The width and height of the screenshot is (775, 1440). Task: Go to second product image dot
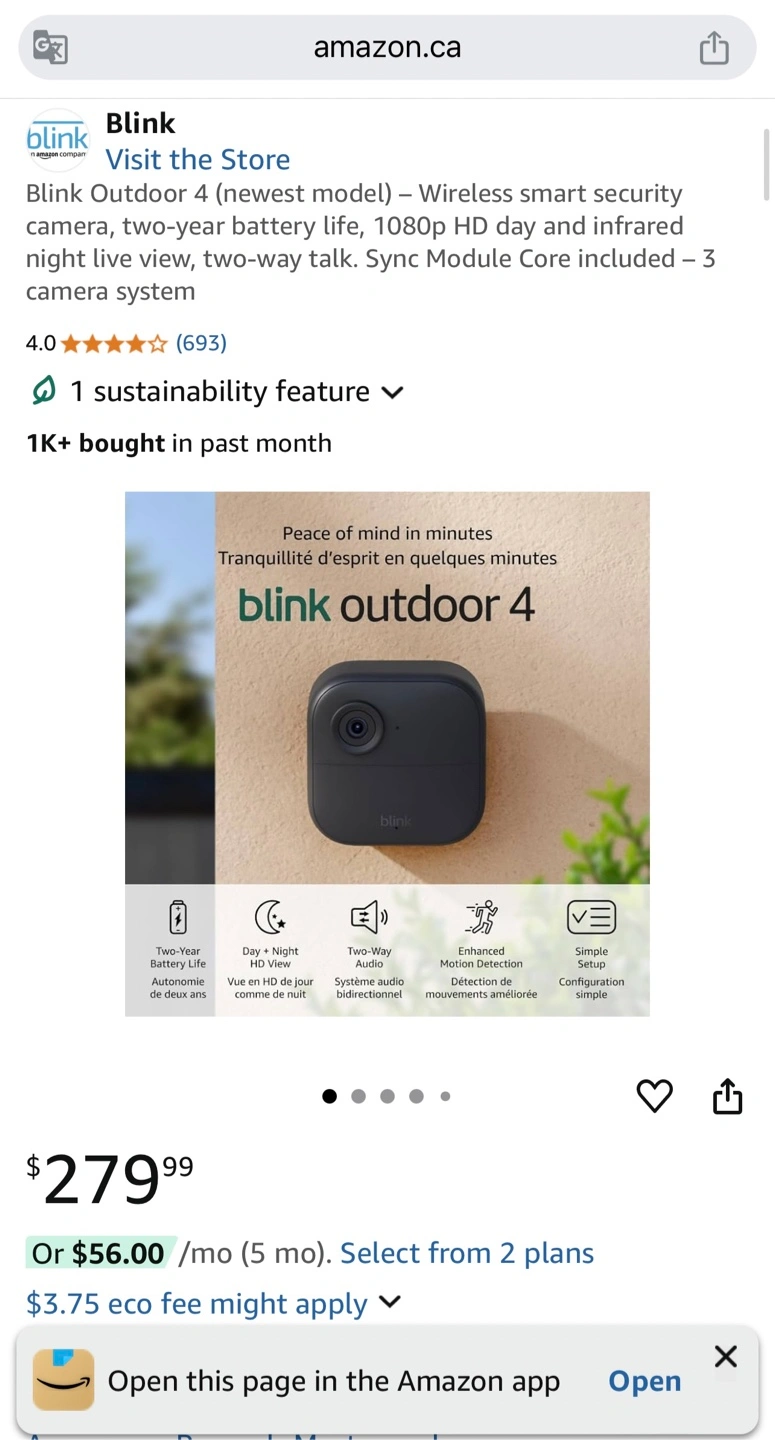[359, 1096]
